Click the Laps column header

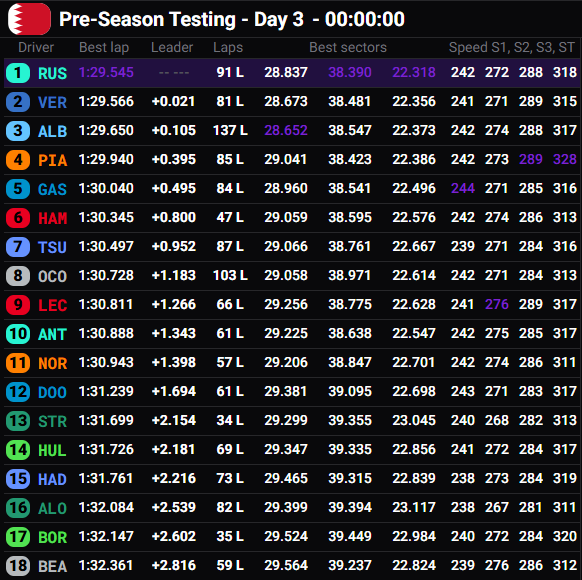click(228, 47)
